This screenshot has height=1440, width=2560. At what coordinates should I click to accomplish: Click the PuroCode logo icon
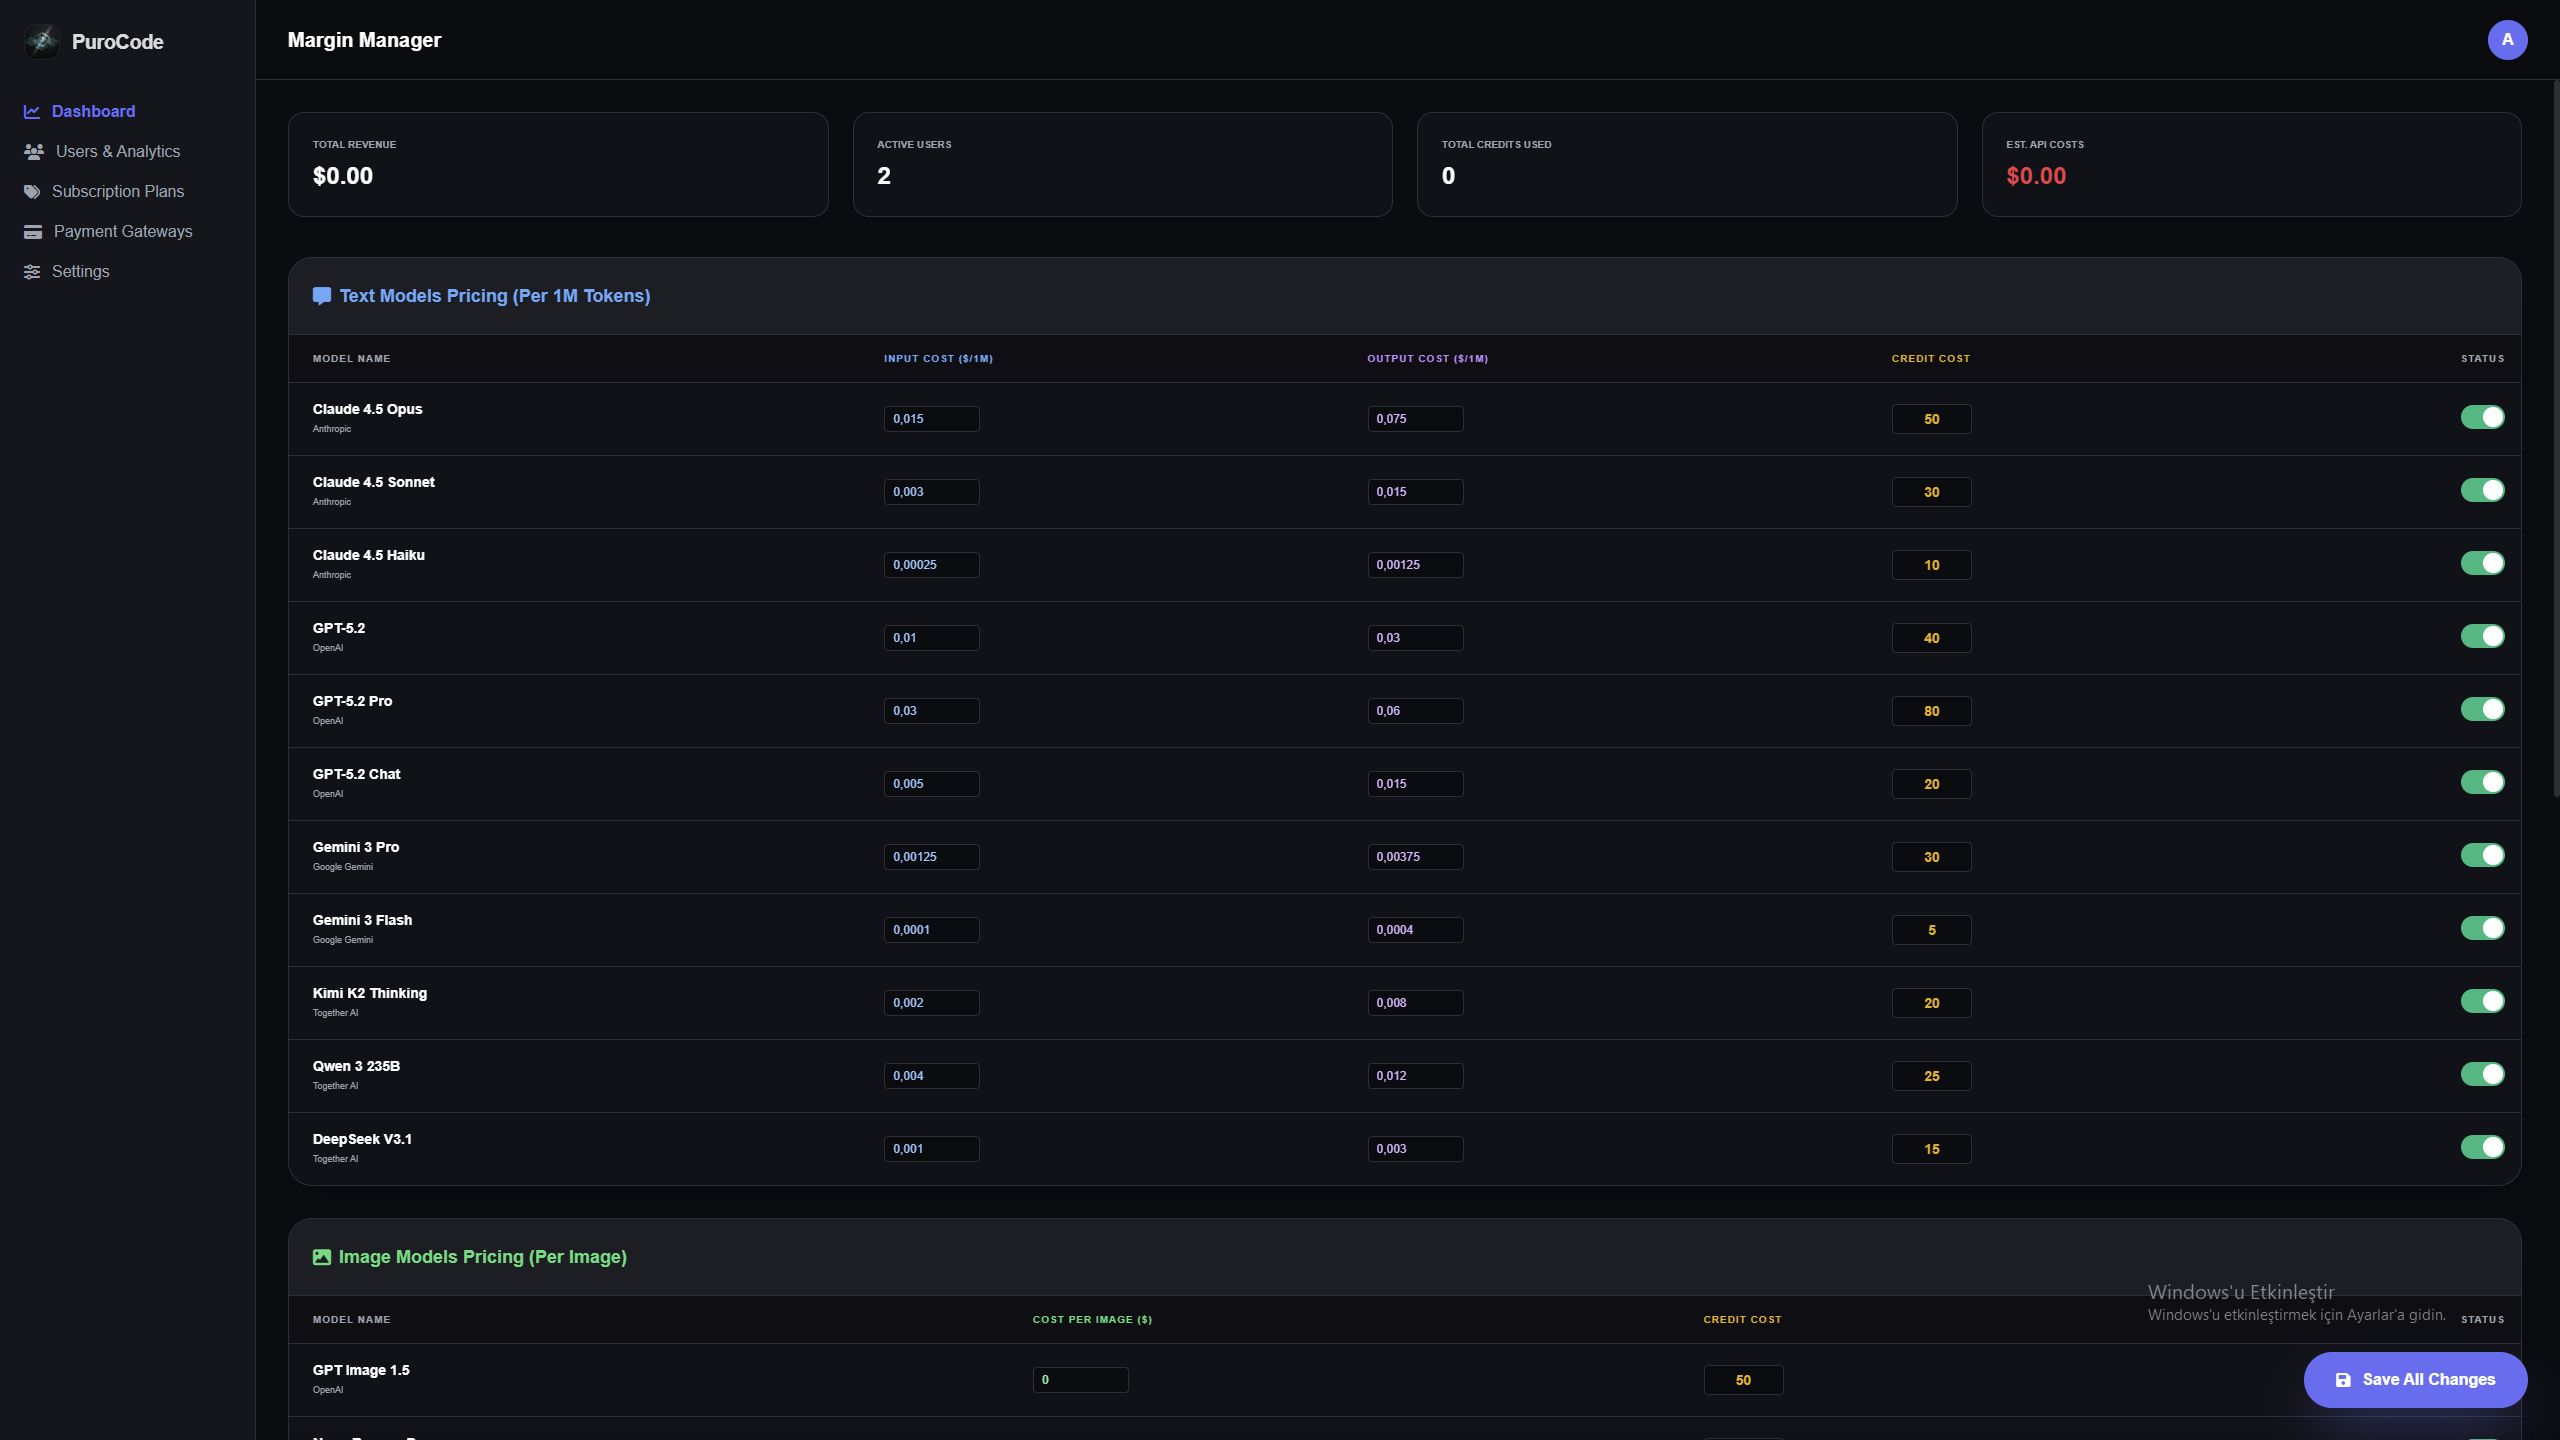pyautogui.click(x=42, y=41)
